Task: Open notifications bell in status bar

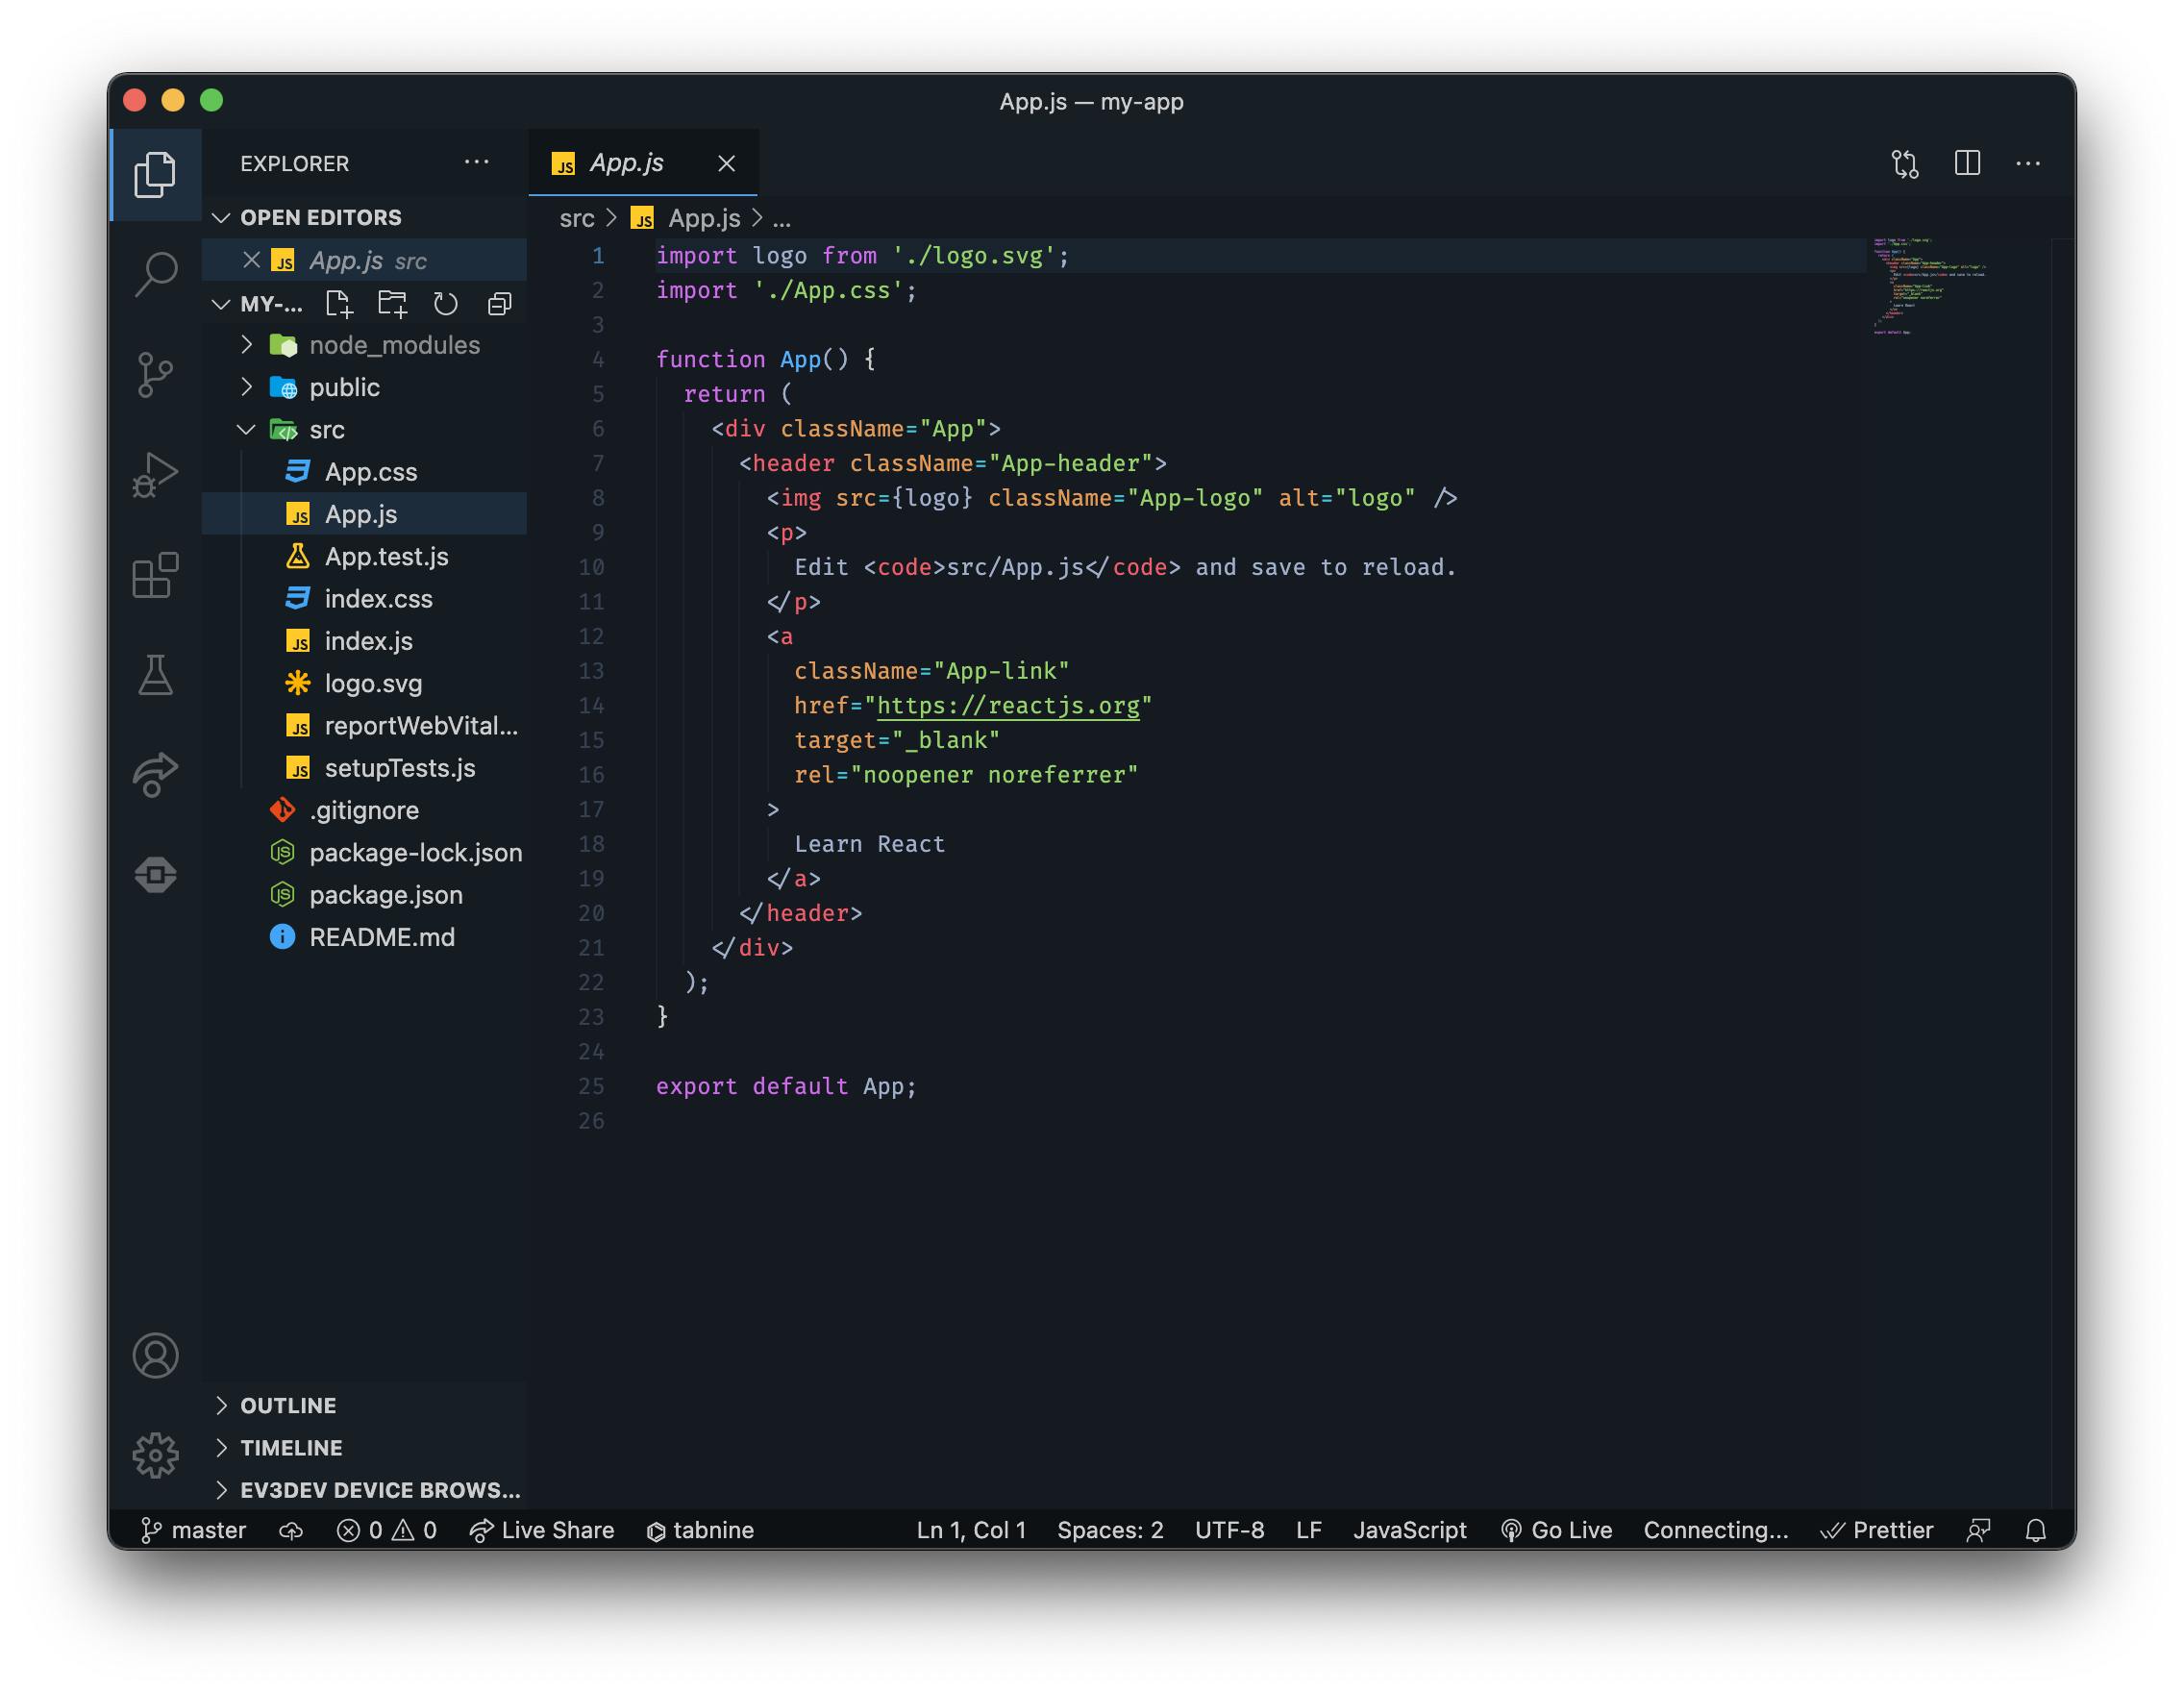Action: click(x=2035, y=1530)
